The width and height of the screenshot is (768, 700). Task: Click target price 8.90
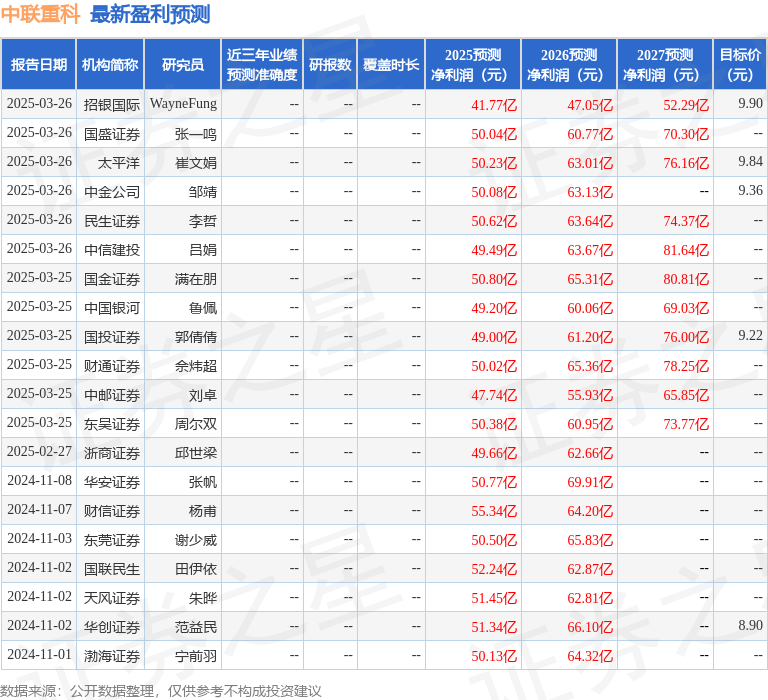(x=750, y=625)
